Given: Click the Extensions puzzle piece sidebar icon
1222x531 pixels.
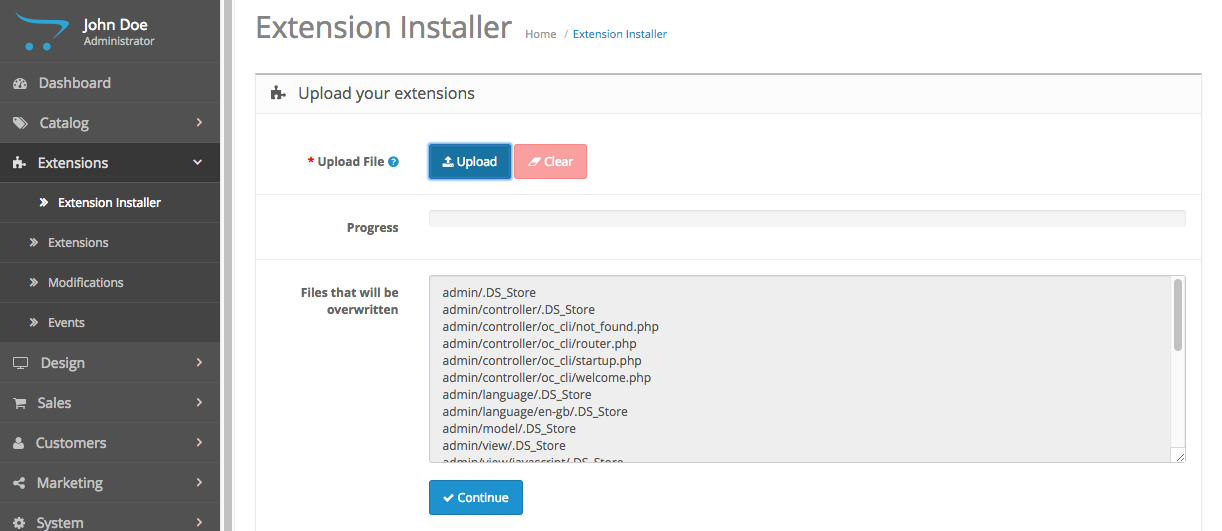Looking at the screenshot, I should (x=19, y=163).
